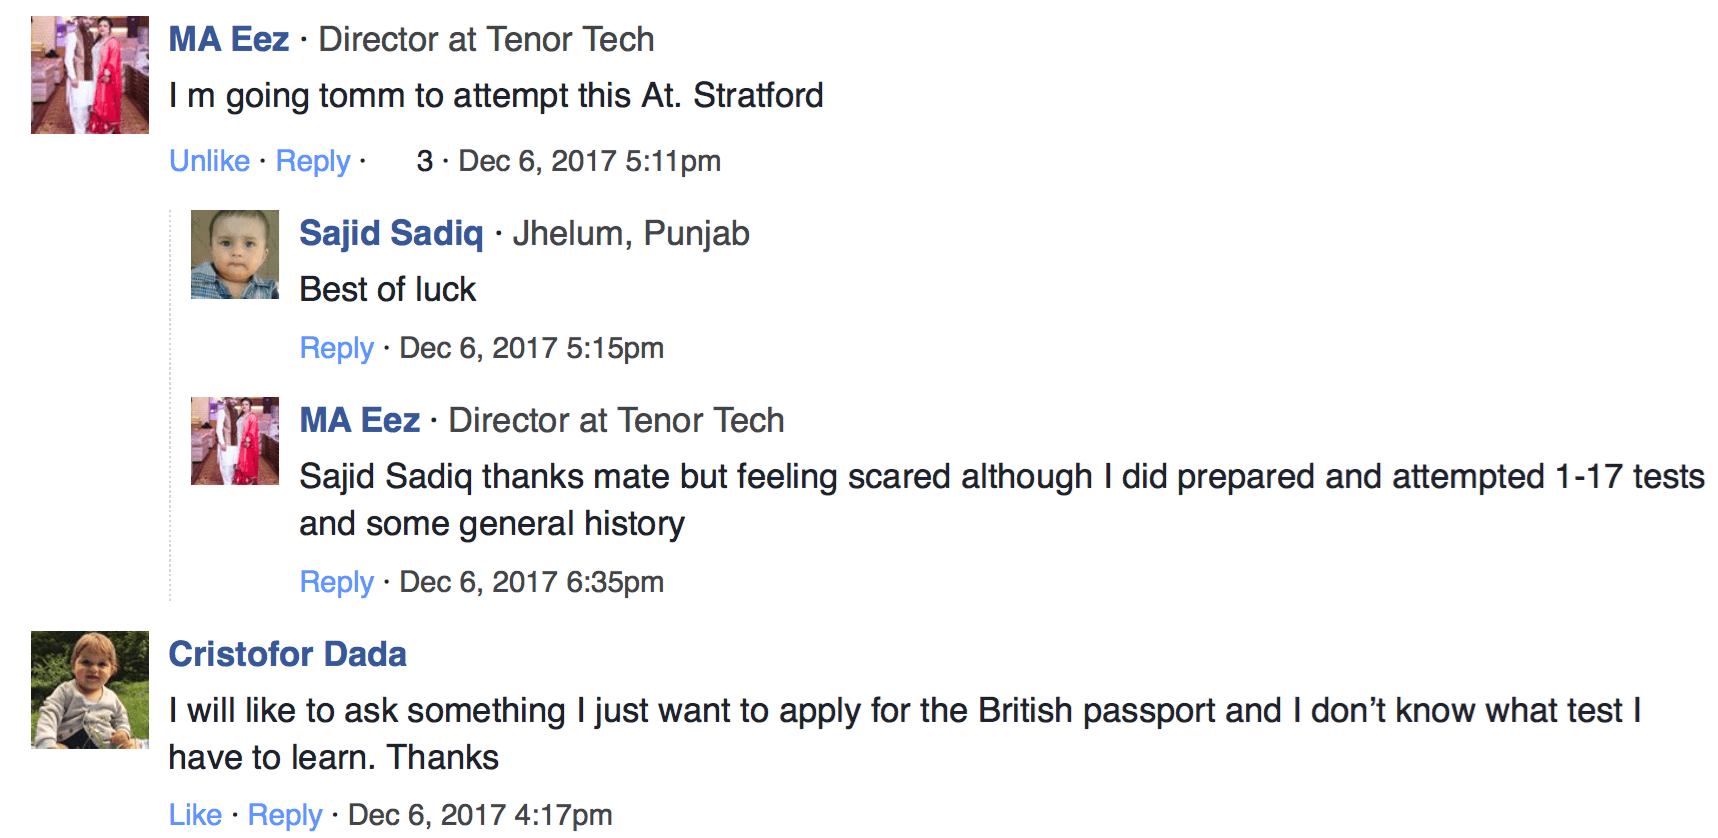Screen dimensions: 1718x838
Task: Open MA Eez name above 'thanks mate' reply
Action: (x=360, y=420)
